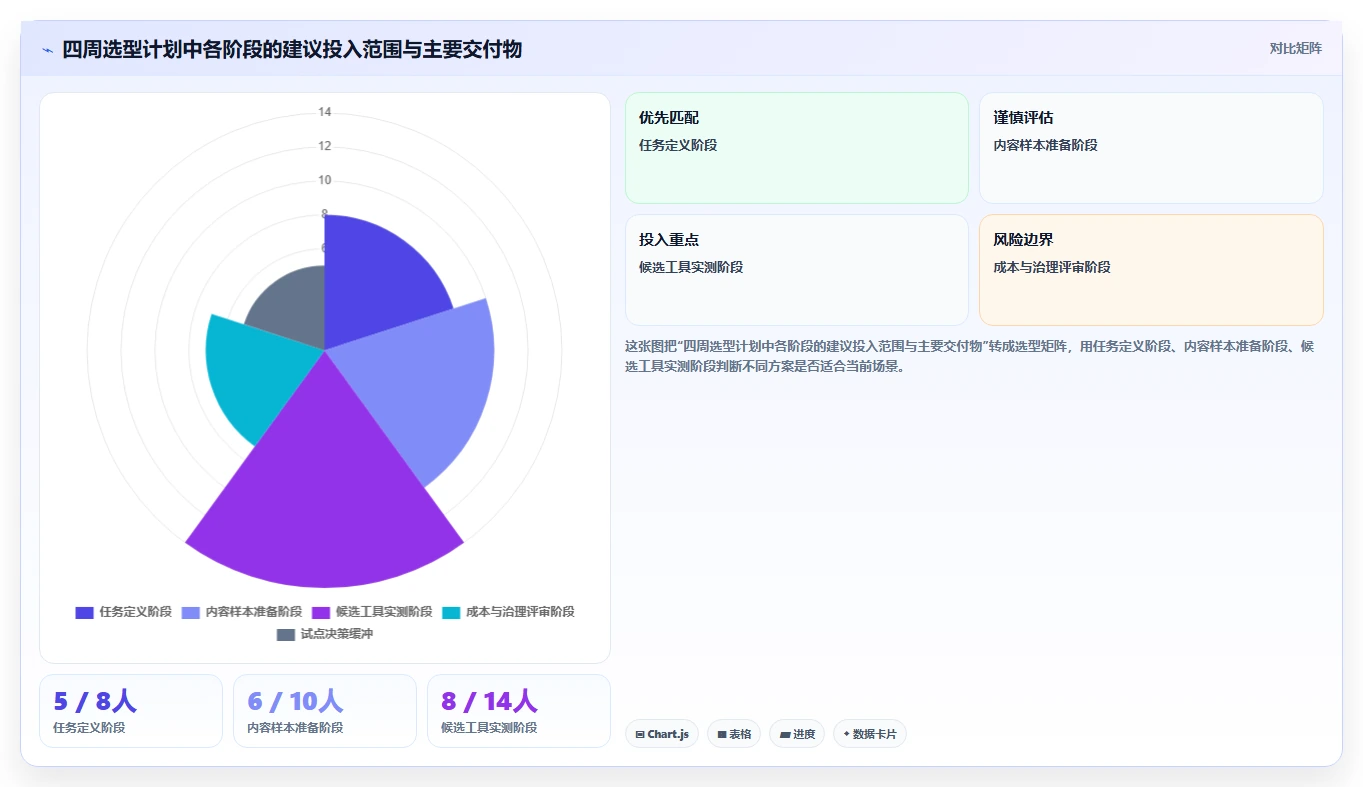Open the 5 / 8人 stat card

click(131, 711)
